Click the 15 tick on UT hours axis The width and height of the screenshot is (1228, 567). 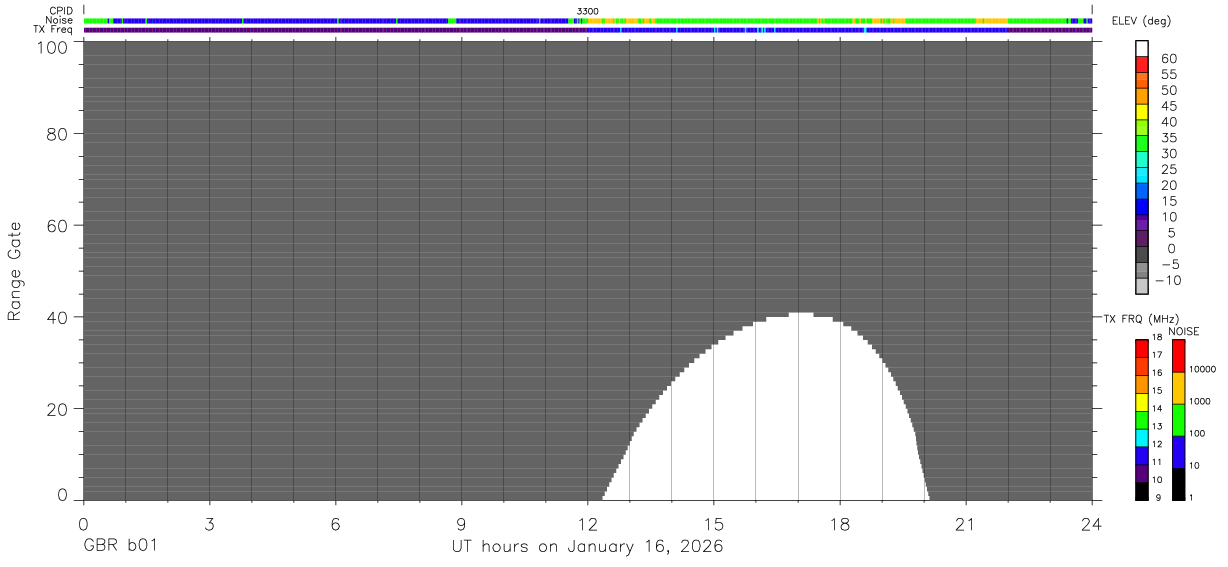(x=713, y=523)
